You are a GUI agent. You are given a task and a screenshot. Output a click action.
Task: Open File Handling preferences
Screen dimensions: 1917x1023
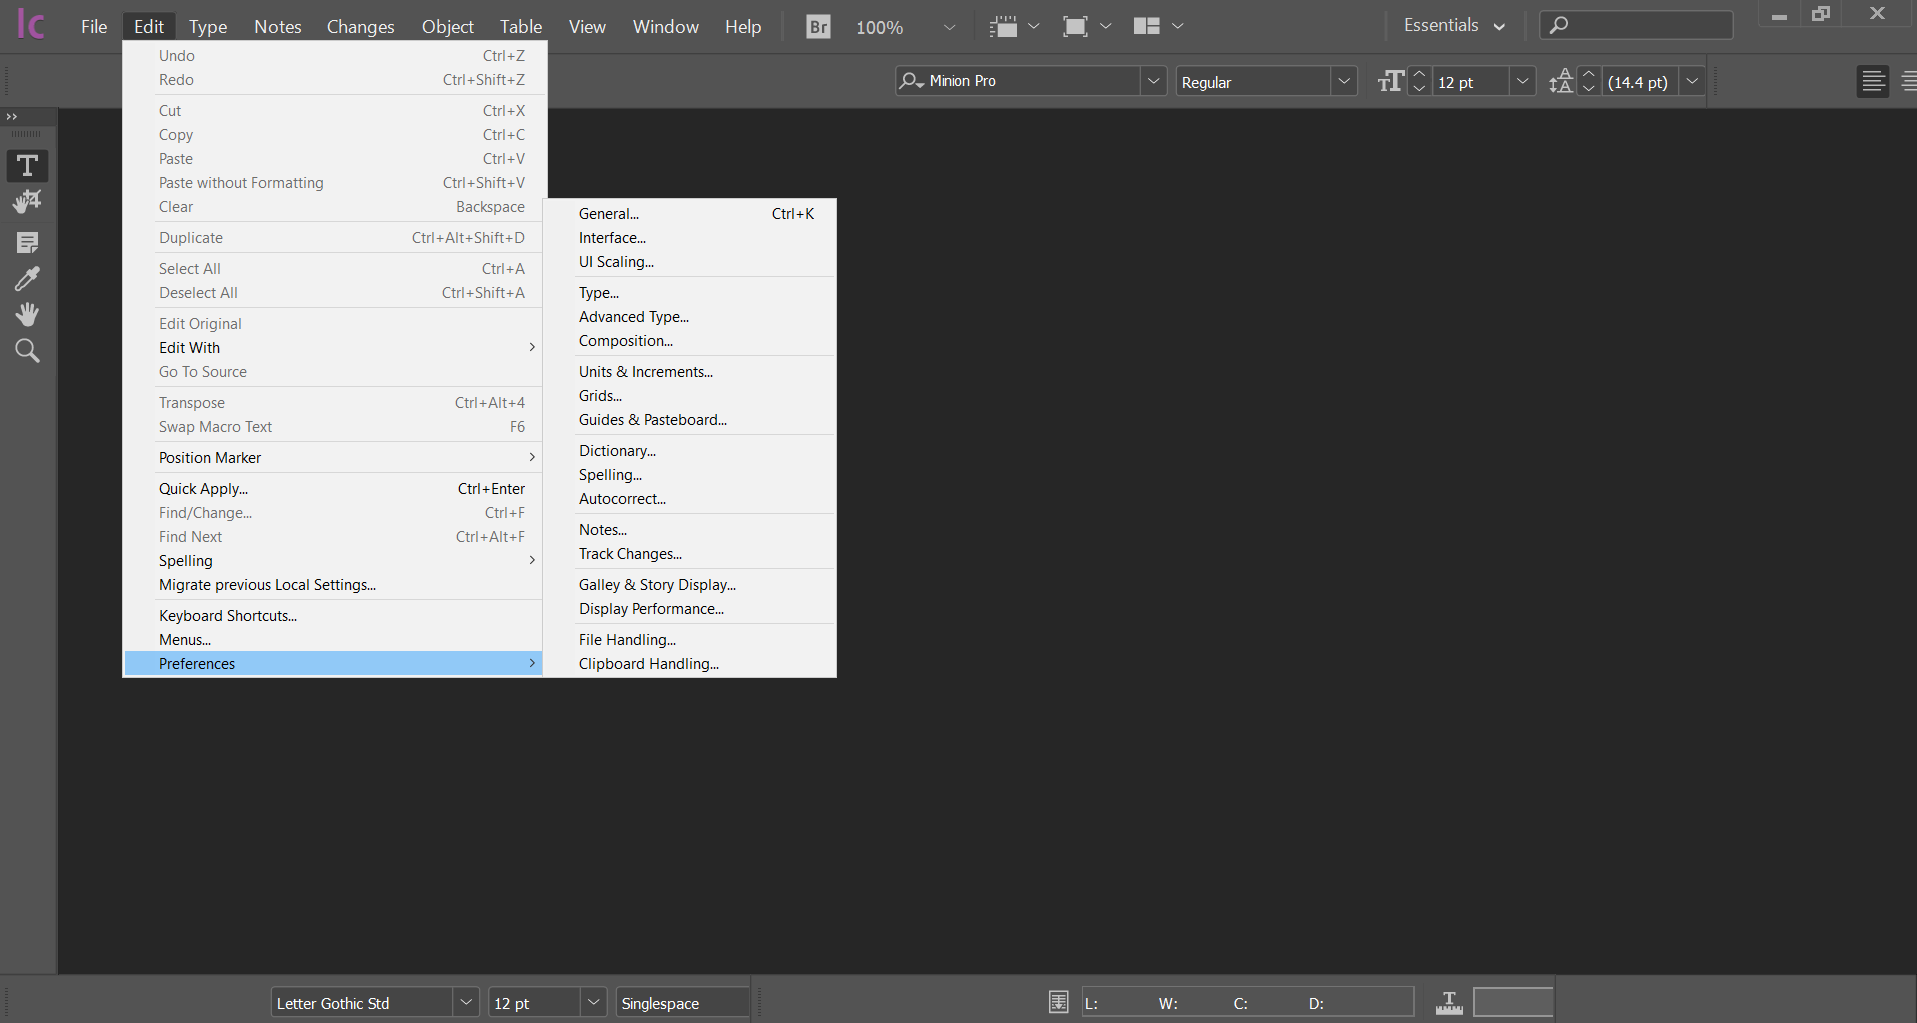[x=690, y=640]
